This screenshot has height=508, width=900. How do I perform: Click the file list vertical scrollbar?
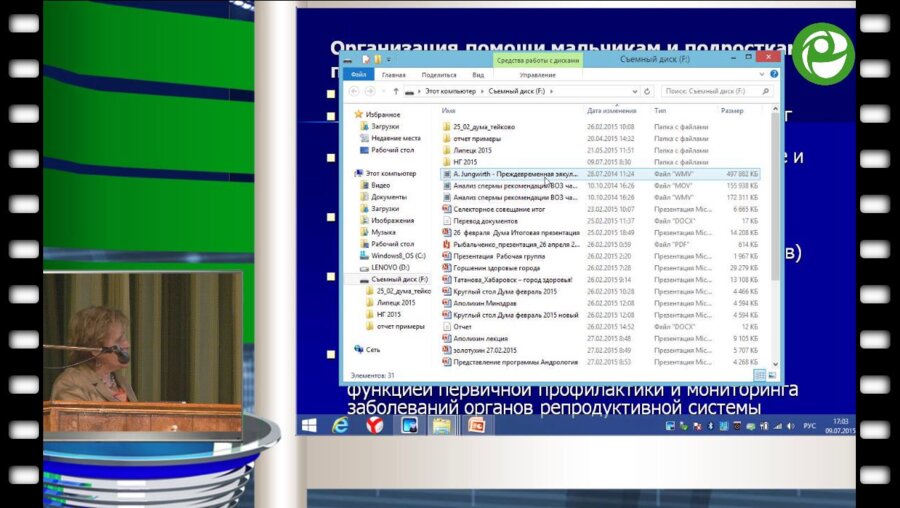coord(775,195)
